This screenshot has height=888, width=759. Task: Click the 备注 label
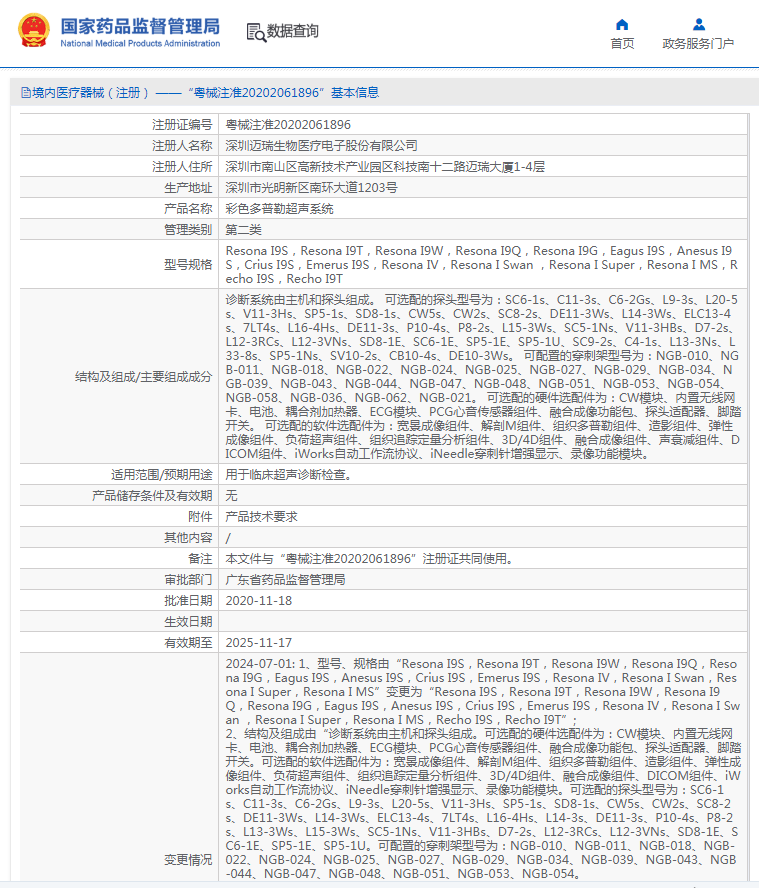click(200, 558)
